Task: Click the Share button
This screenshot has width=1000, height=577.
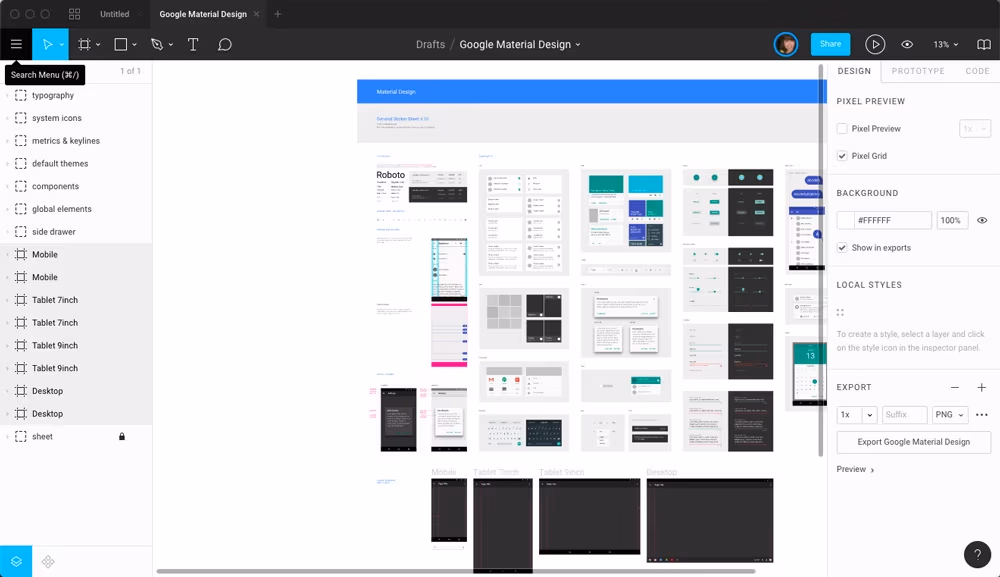Action: click(830, 44)
